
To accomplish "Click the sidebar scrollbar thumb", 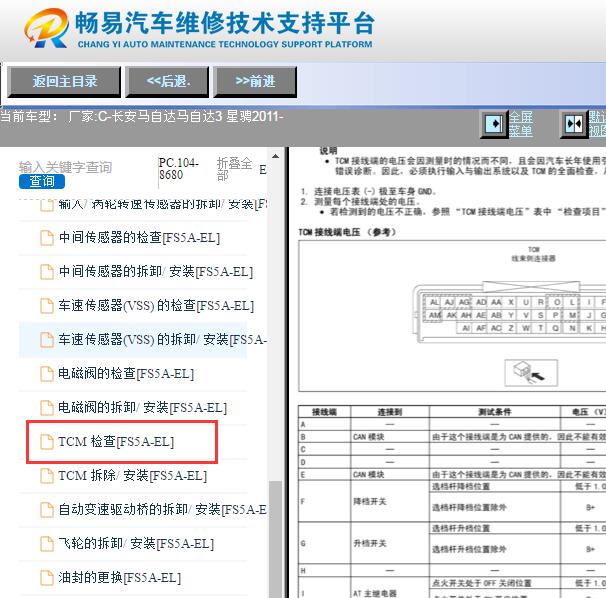I will 275,539.
